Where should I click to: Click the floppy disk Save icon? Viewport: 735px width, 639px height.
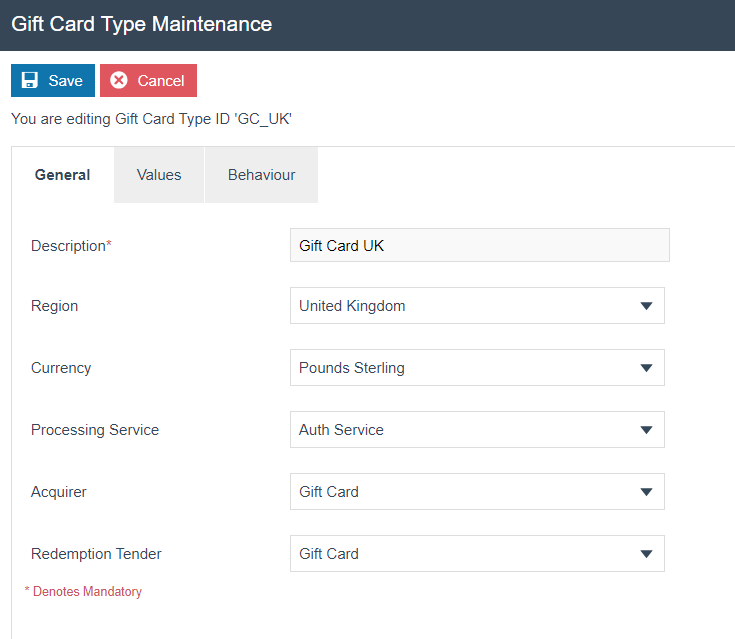(30, 81)
